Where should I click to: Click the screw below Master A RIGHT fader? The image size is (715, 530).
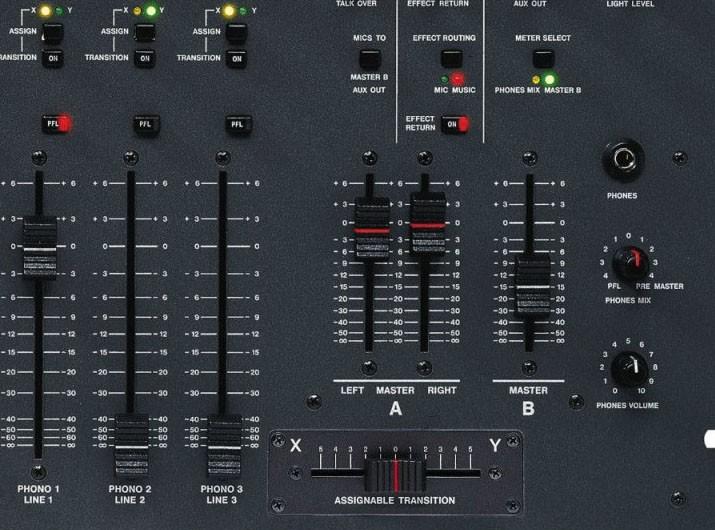click(425, 367)
